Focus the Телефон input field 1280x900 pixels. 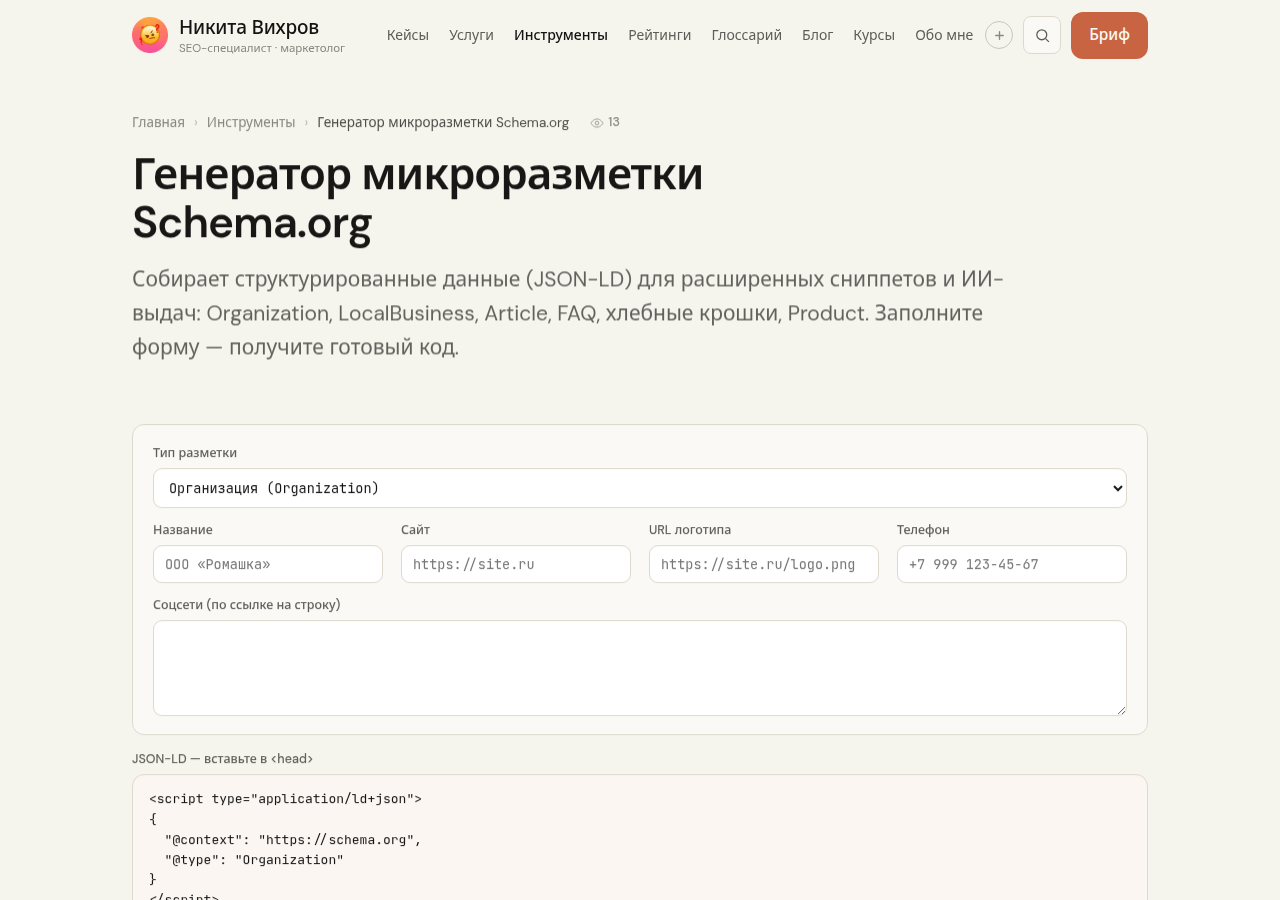[x=1012, y=564]
